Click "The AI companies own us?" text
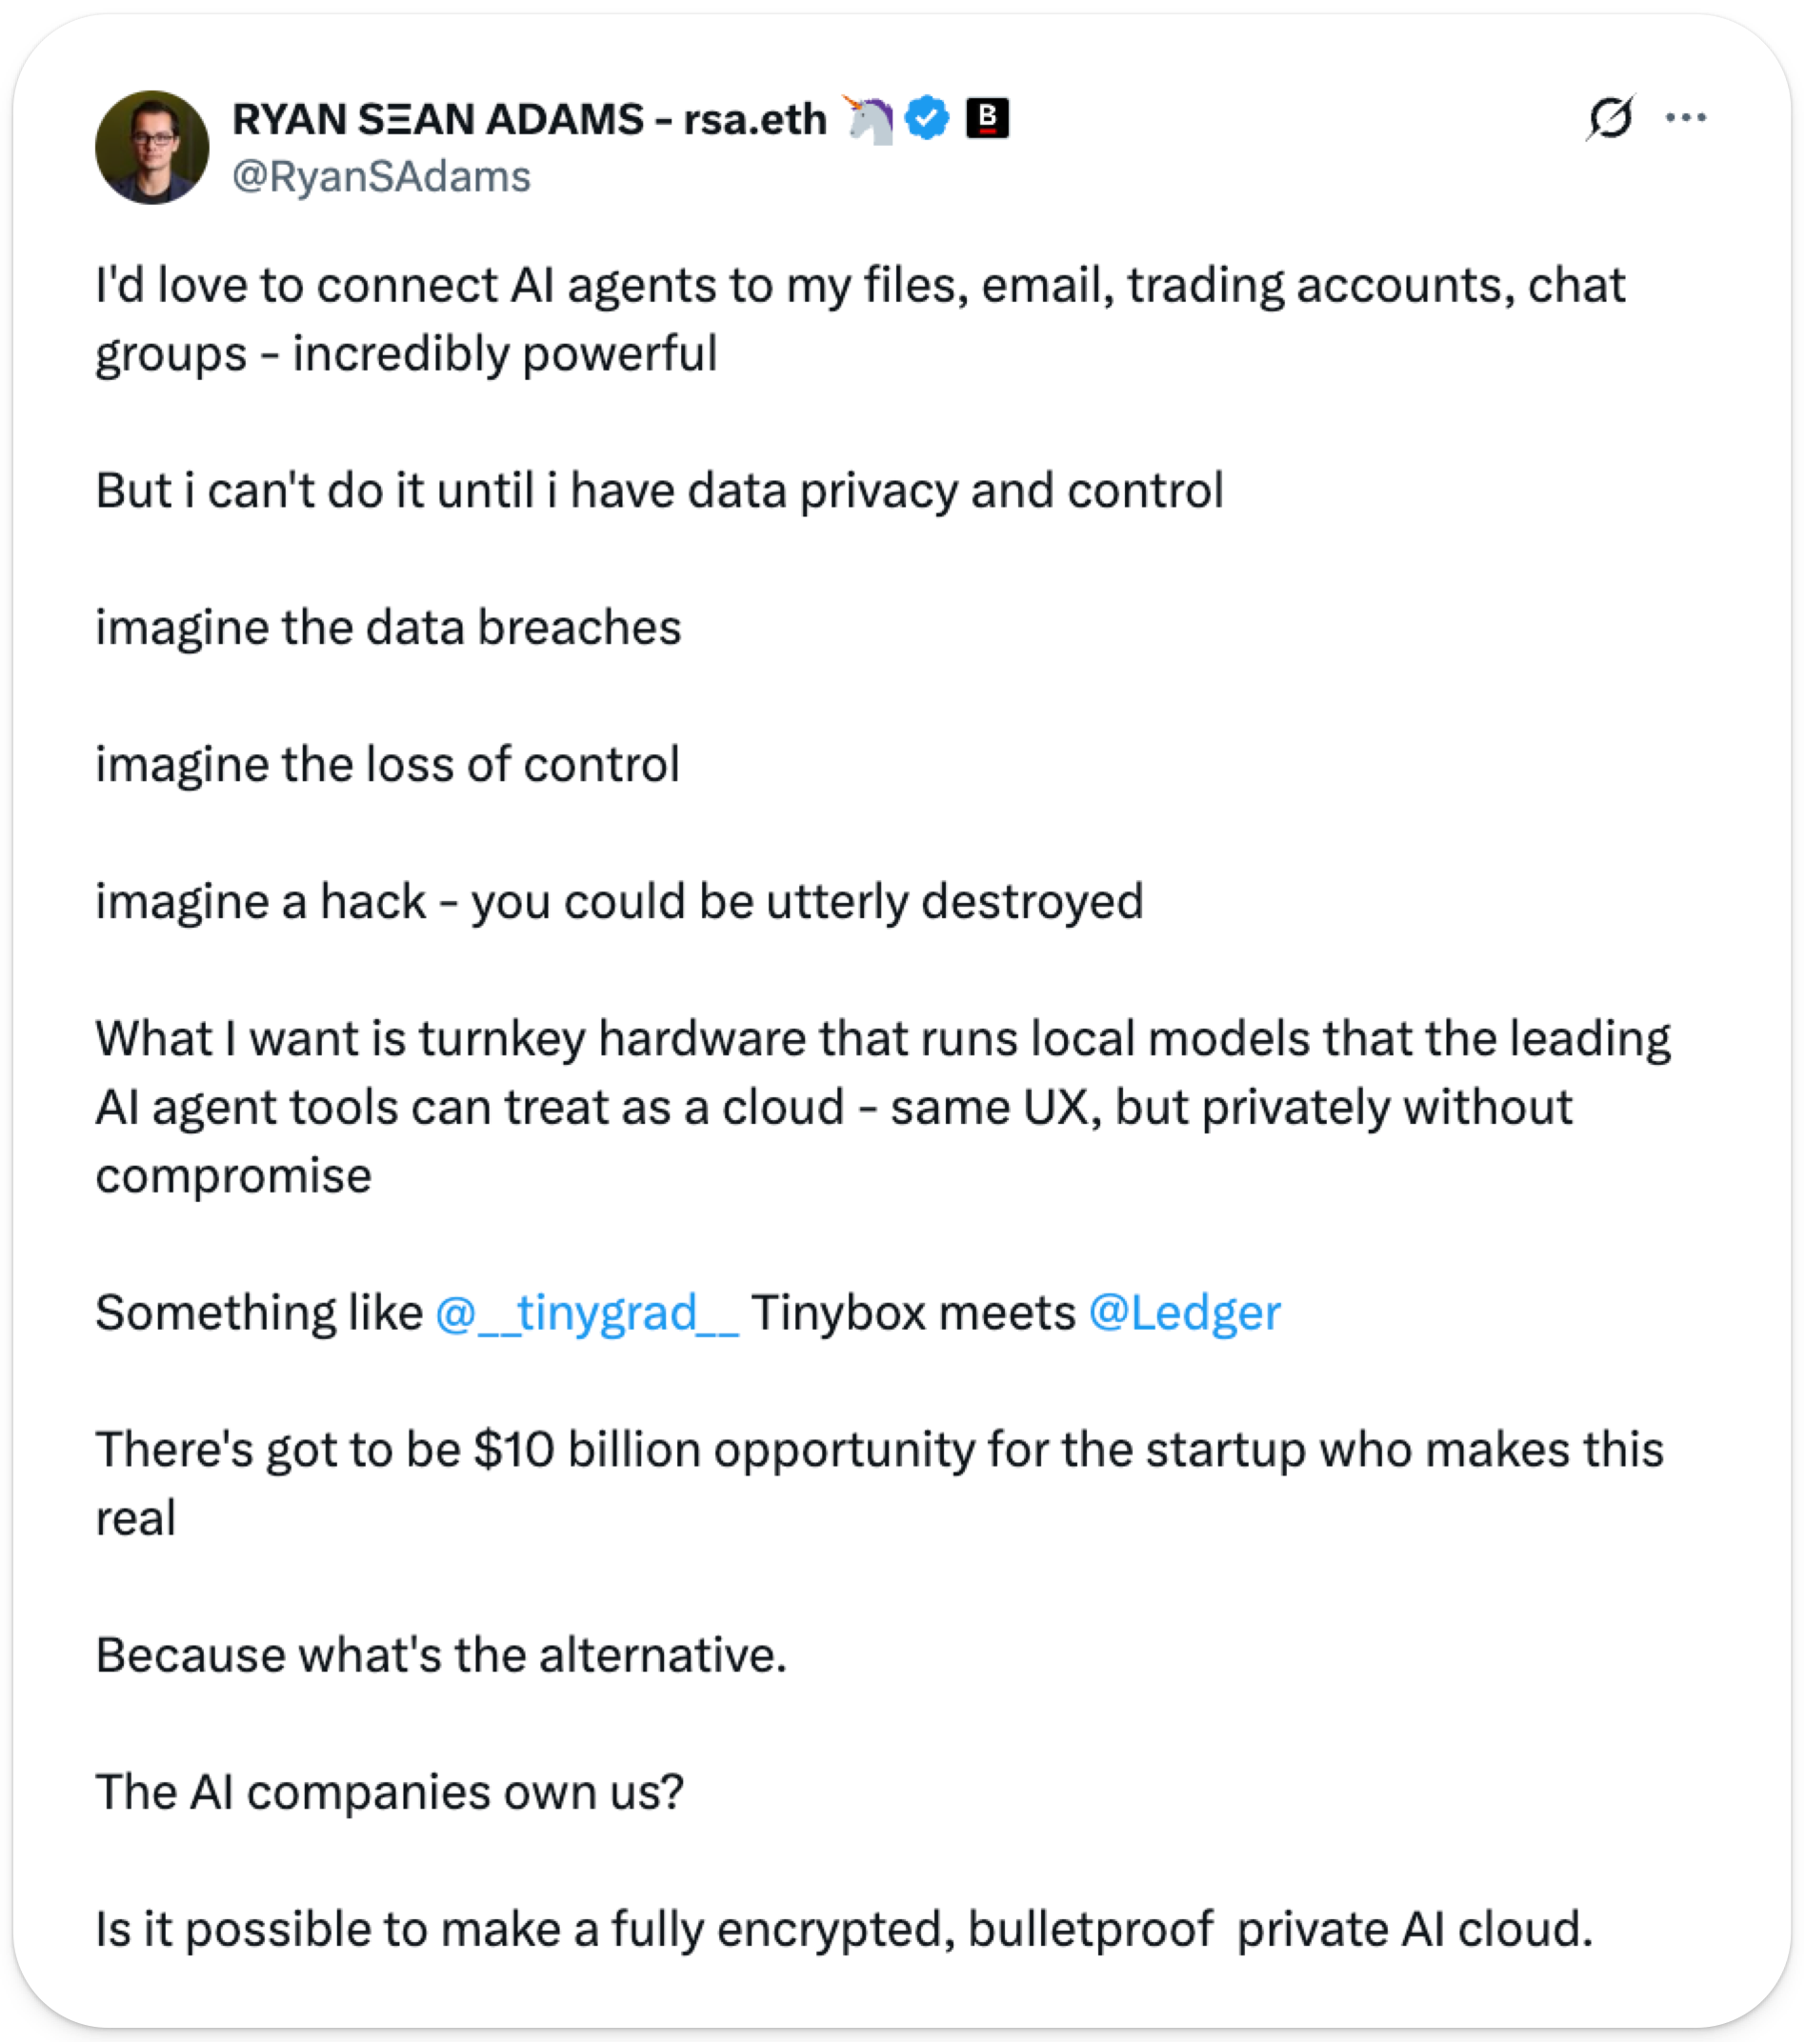The height and width of the screenshot is (2044, 1806). (389, 1792)
